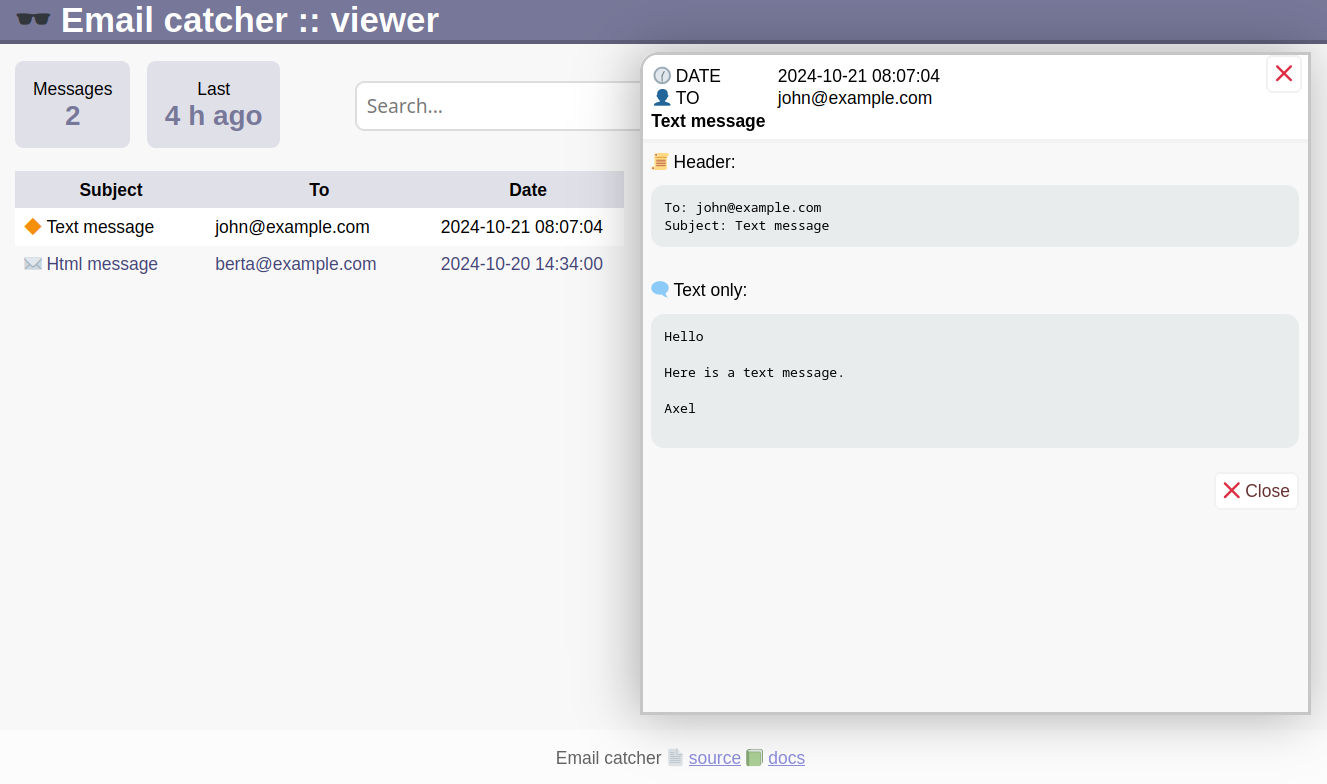Click the clock icon next to DATE
Viewport: 1327px width, 784px height.
662,76
